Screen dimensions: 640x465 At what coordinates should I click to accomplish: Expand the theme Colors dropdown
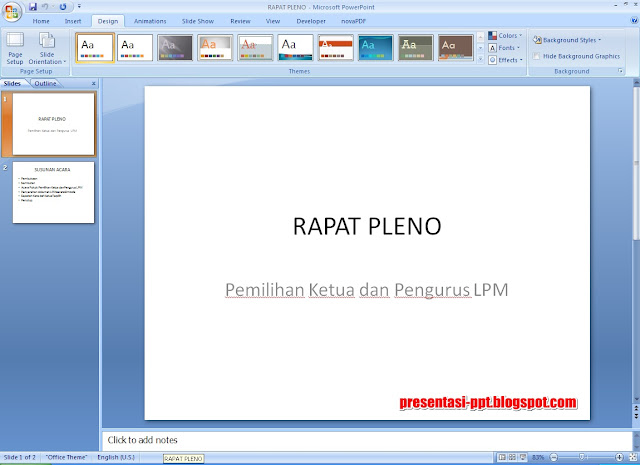tap(504, 36)
